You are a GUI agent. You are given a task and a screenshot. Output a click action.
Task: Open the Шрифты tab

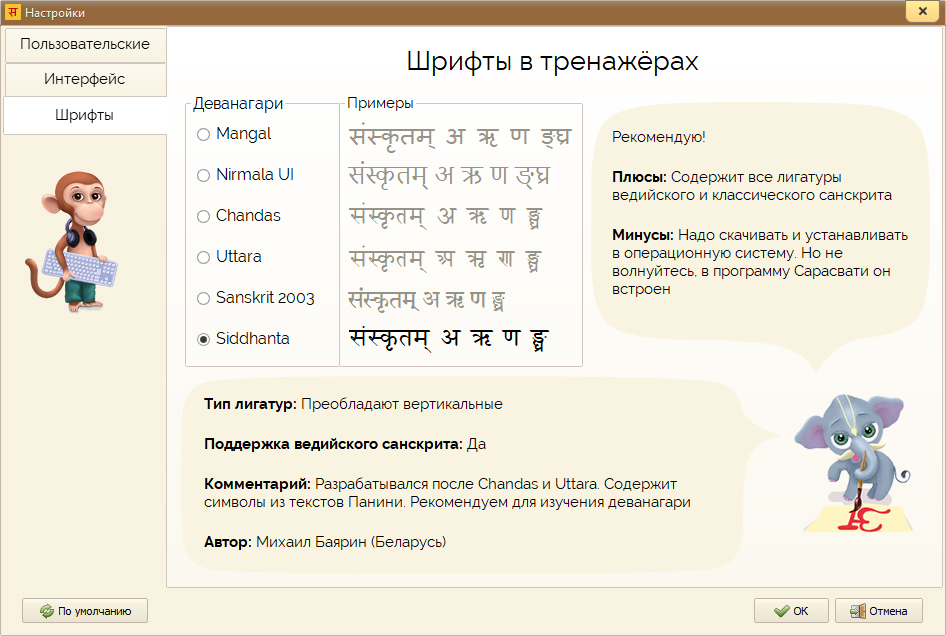pyautogui.click(x=85, y=115)
